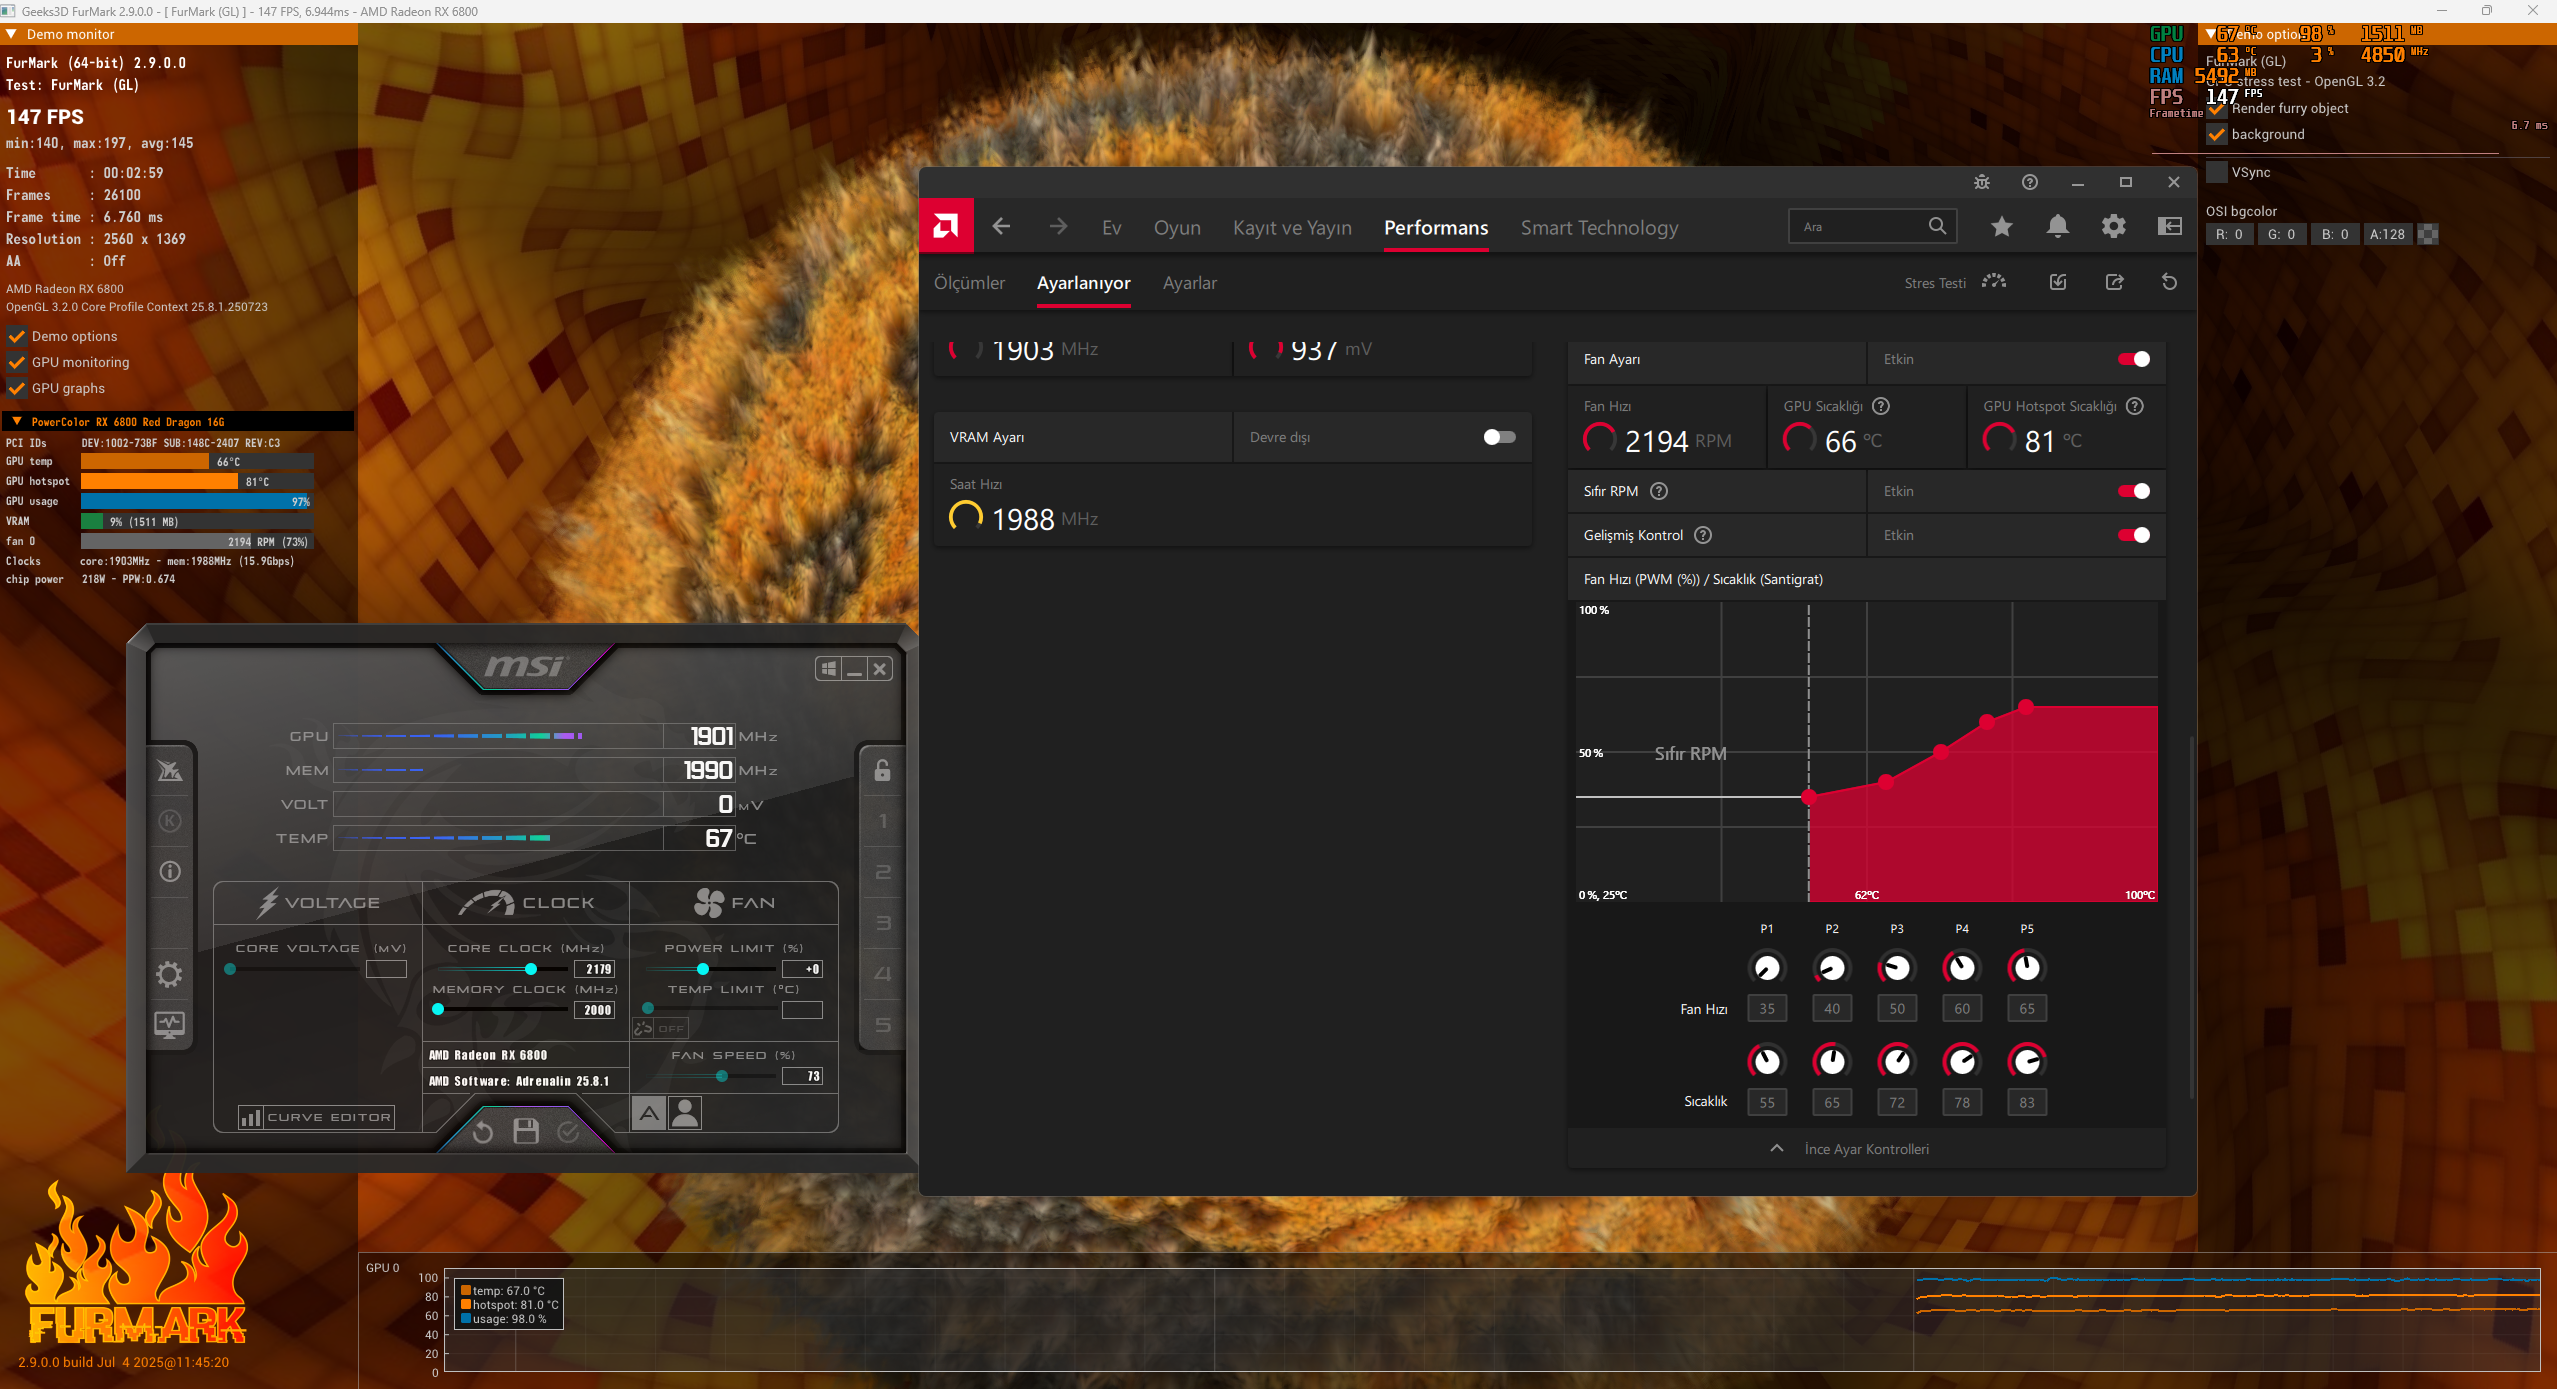Toggle auto fan A button in Afterburner
This screenshot has height=1389, width=2557.
click(649, 1112)
